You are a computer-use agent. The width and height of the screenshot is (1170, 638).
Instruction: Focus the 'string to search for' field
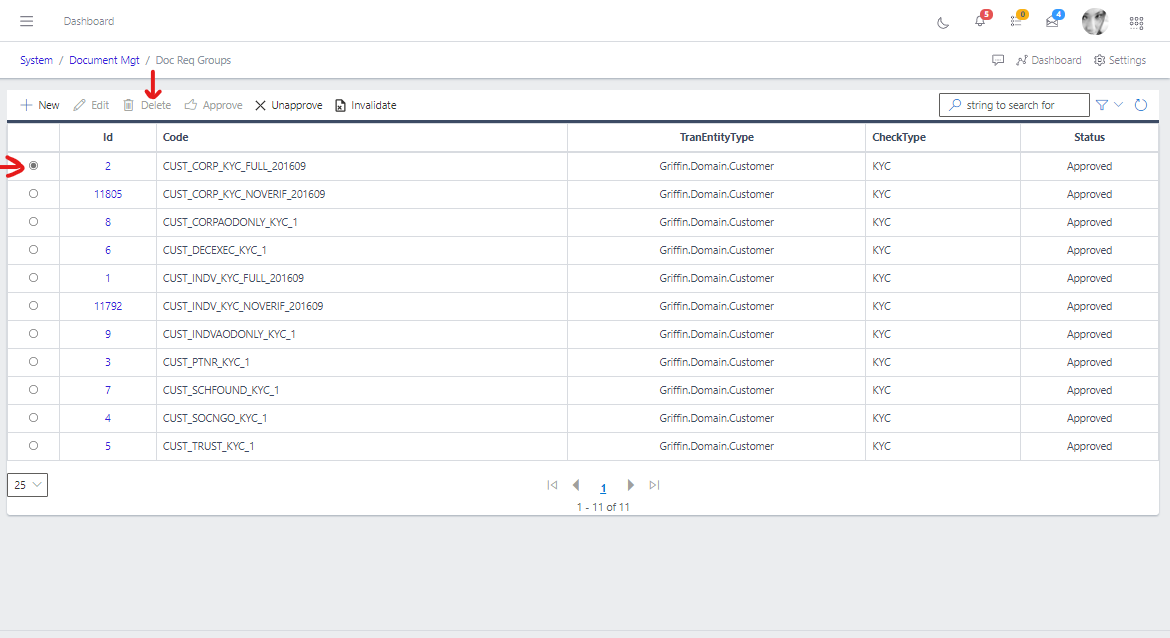(x=1014, y=105)
